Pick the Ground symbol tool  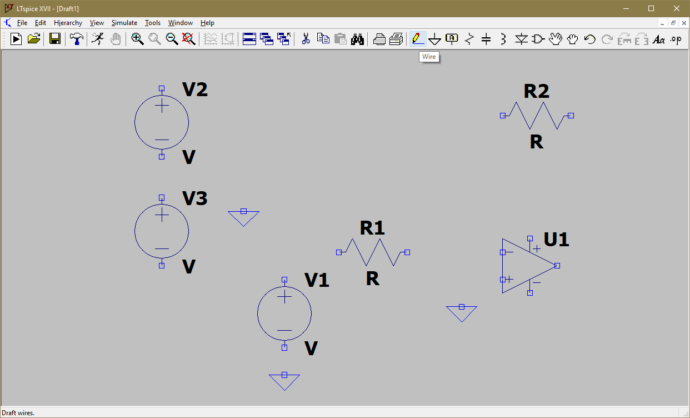[x=435, y=39]
